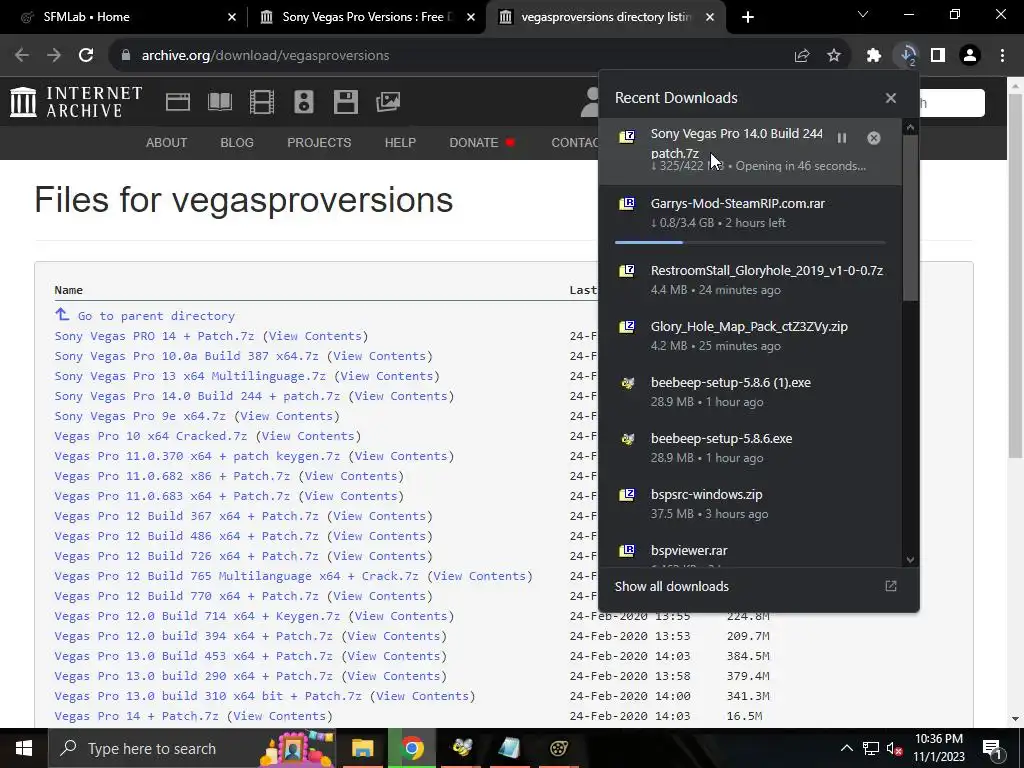
Task: Click the 24-Feb-2020 13:55 date cell
Action: point(630,616)
